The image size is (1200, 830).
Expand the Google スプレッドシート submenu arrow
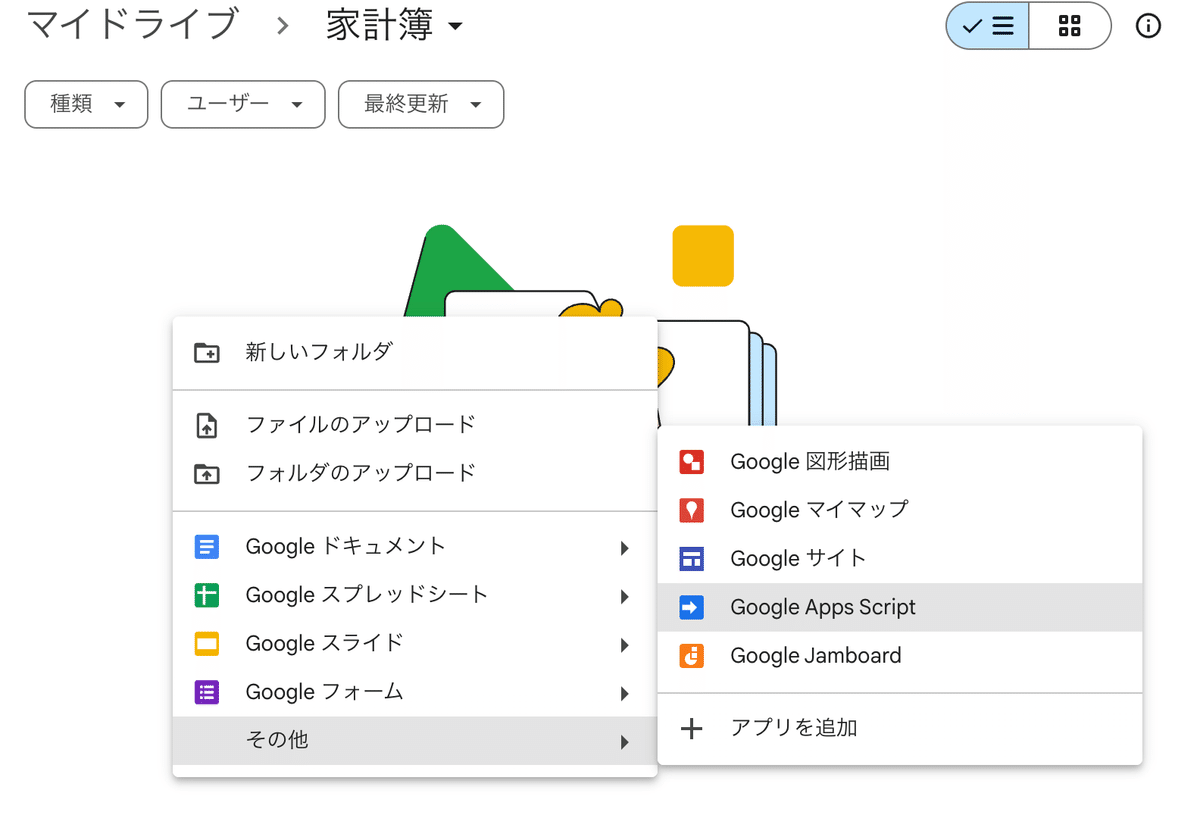pos(624,597)
